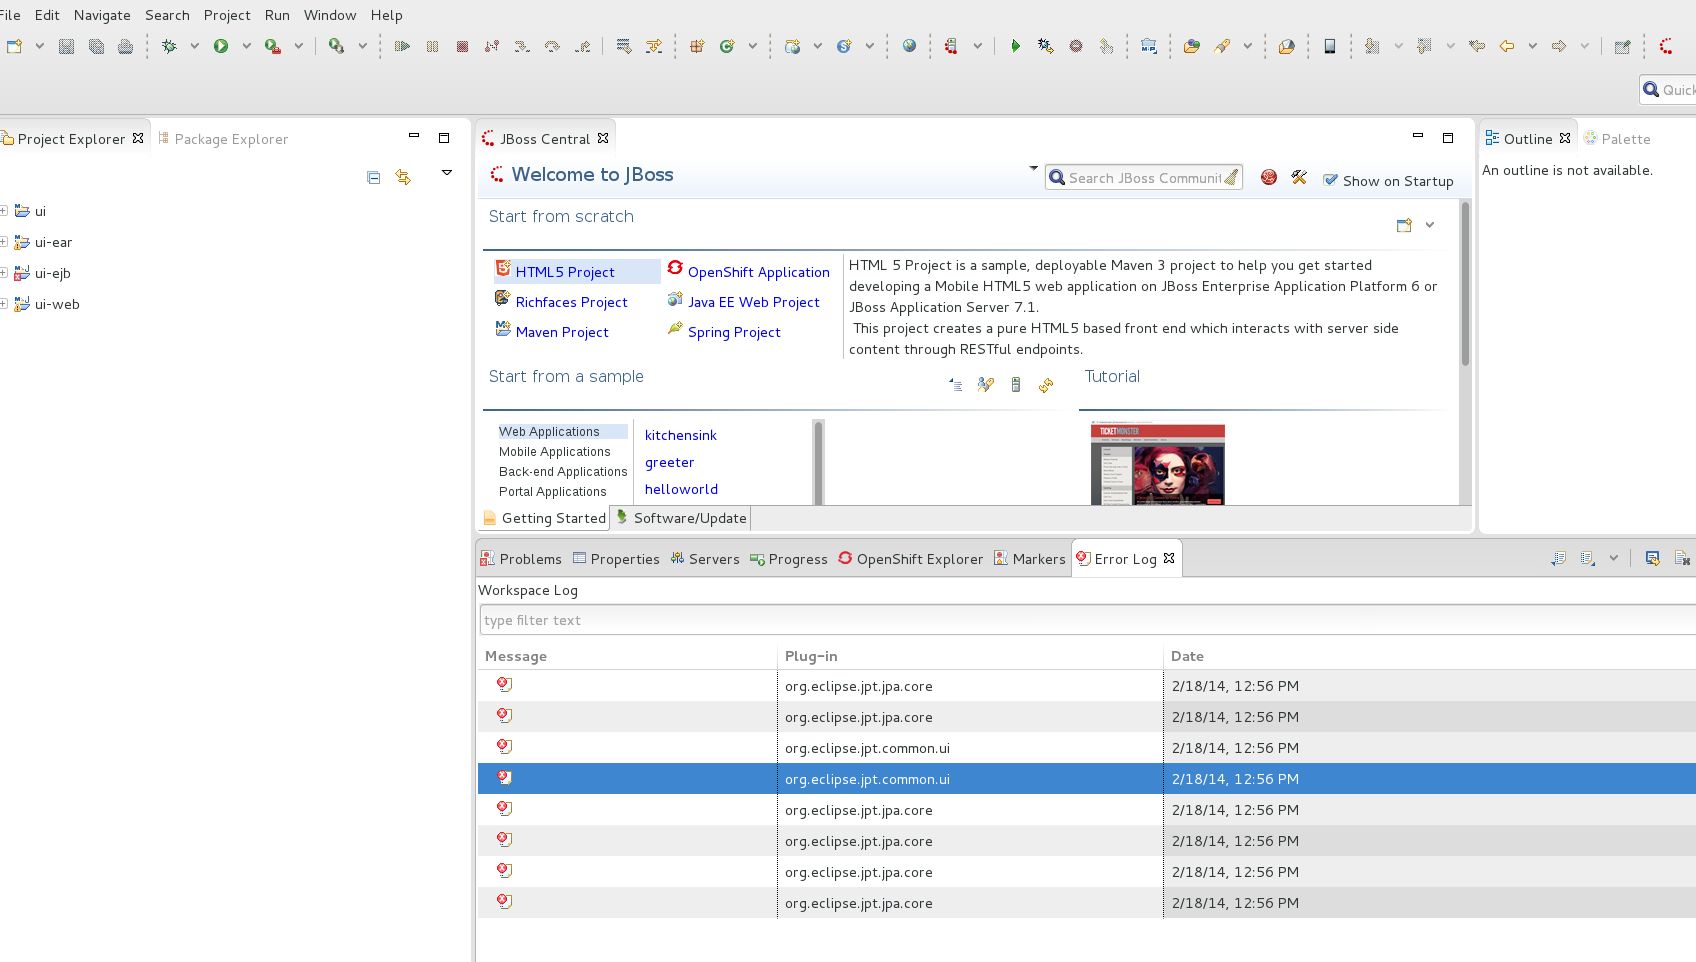1696x962 pixels.
Task: Expand the ui-web project node
Action: click(4, 304)
